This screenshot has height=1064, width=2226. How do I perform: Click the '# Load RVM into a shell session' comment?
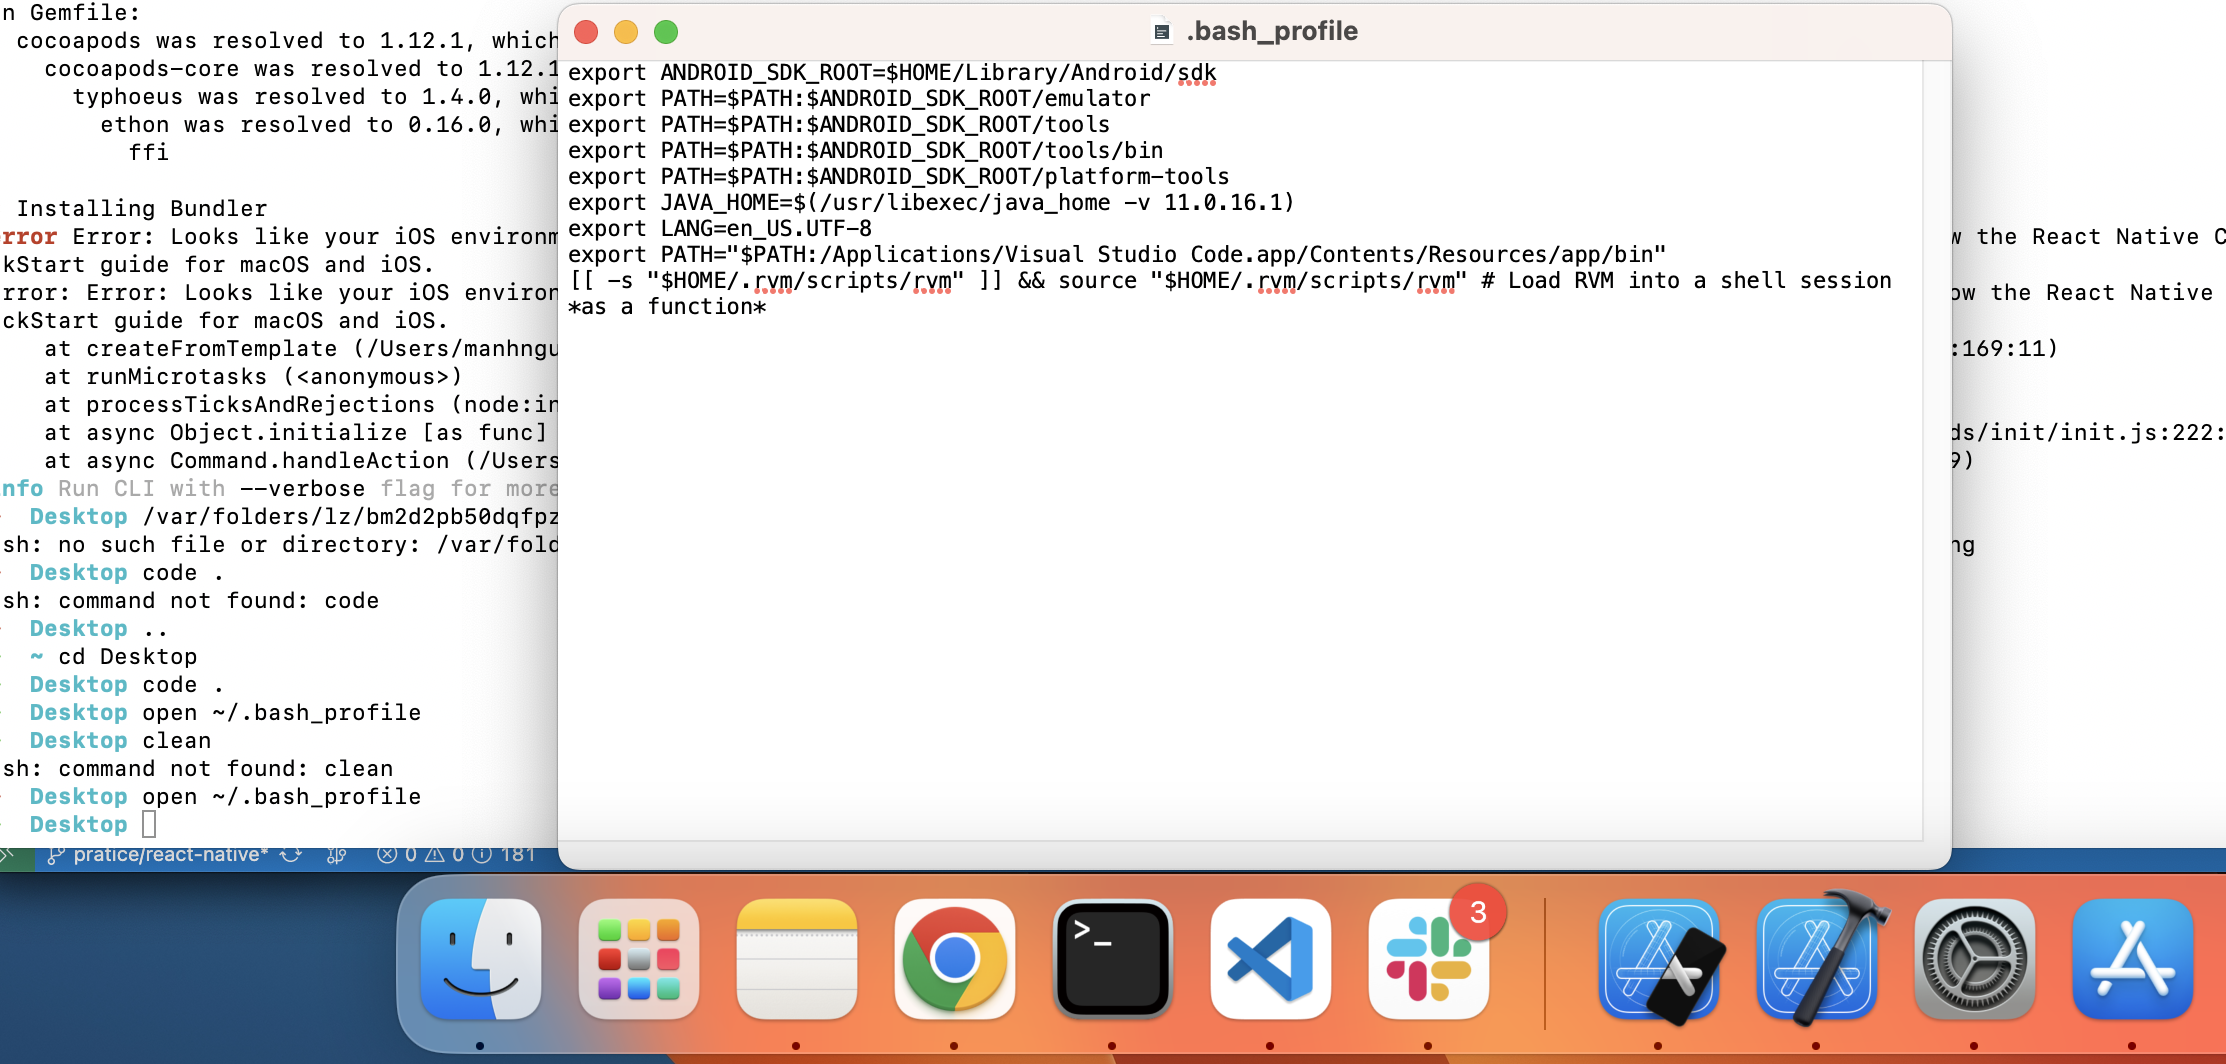click(x=1686, y=281)
